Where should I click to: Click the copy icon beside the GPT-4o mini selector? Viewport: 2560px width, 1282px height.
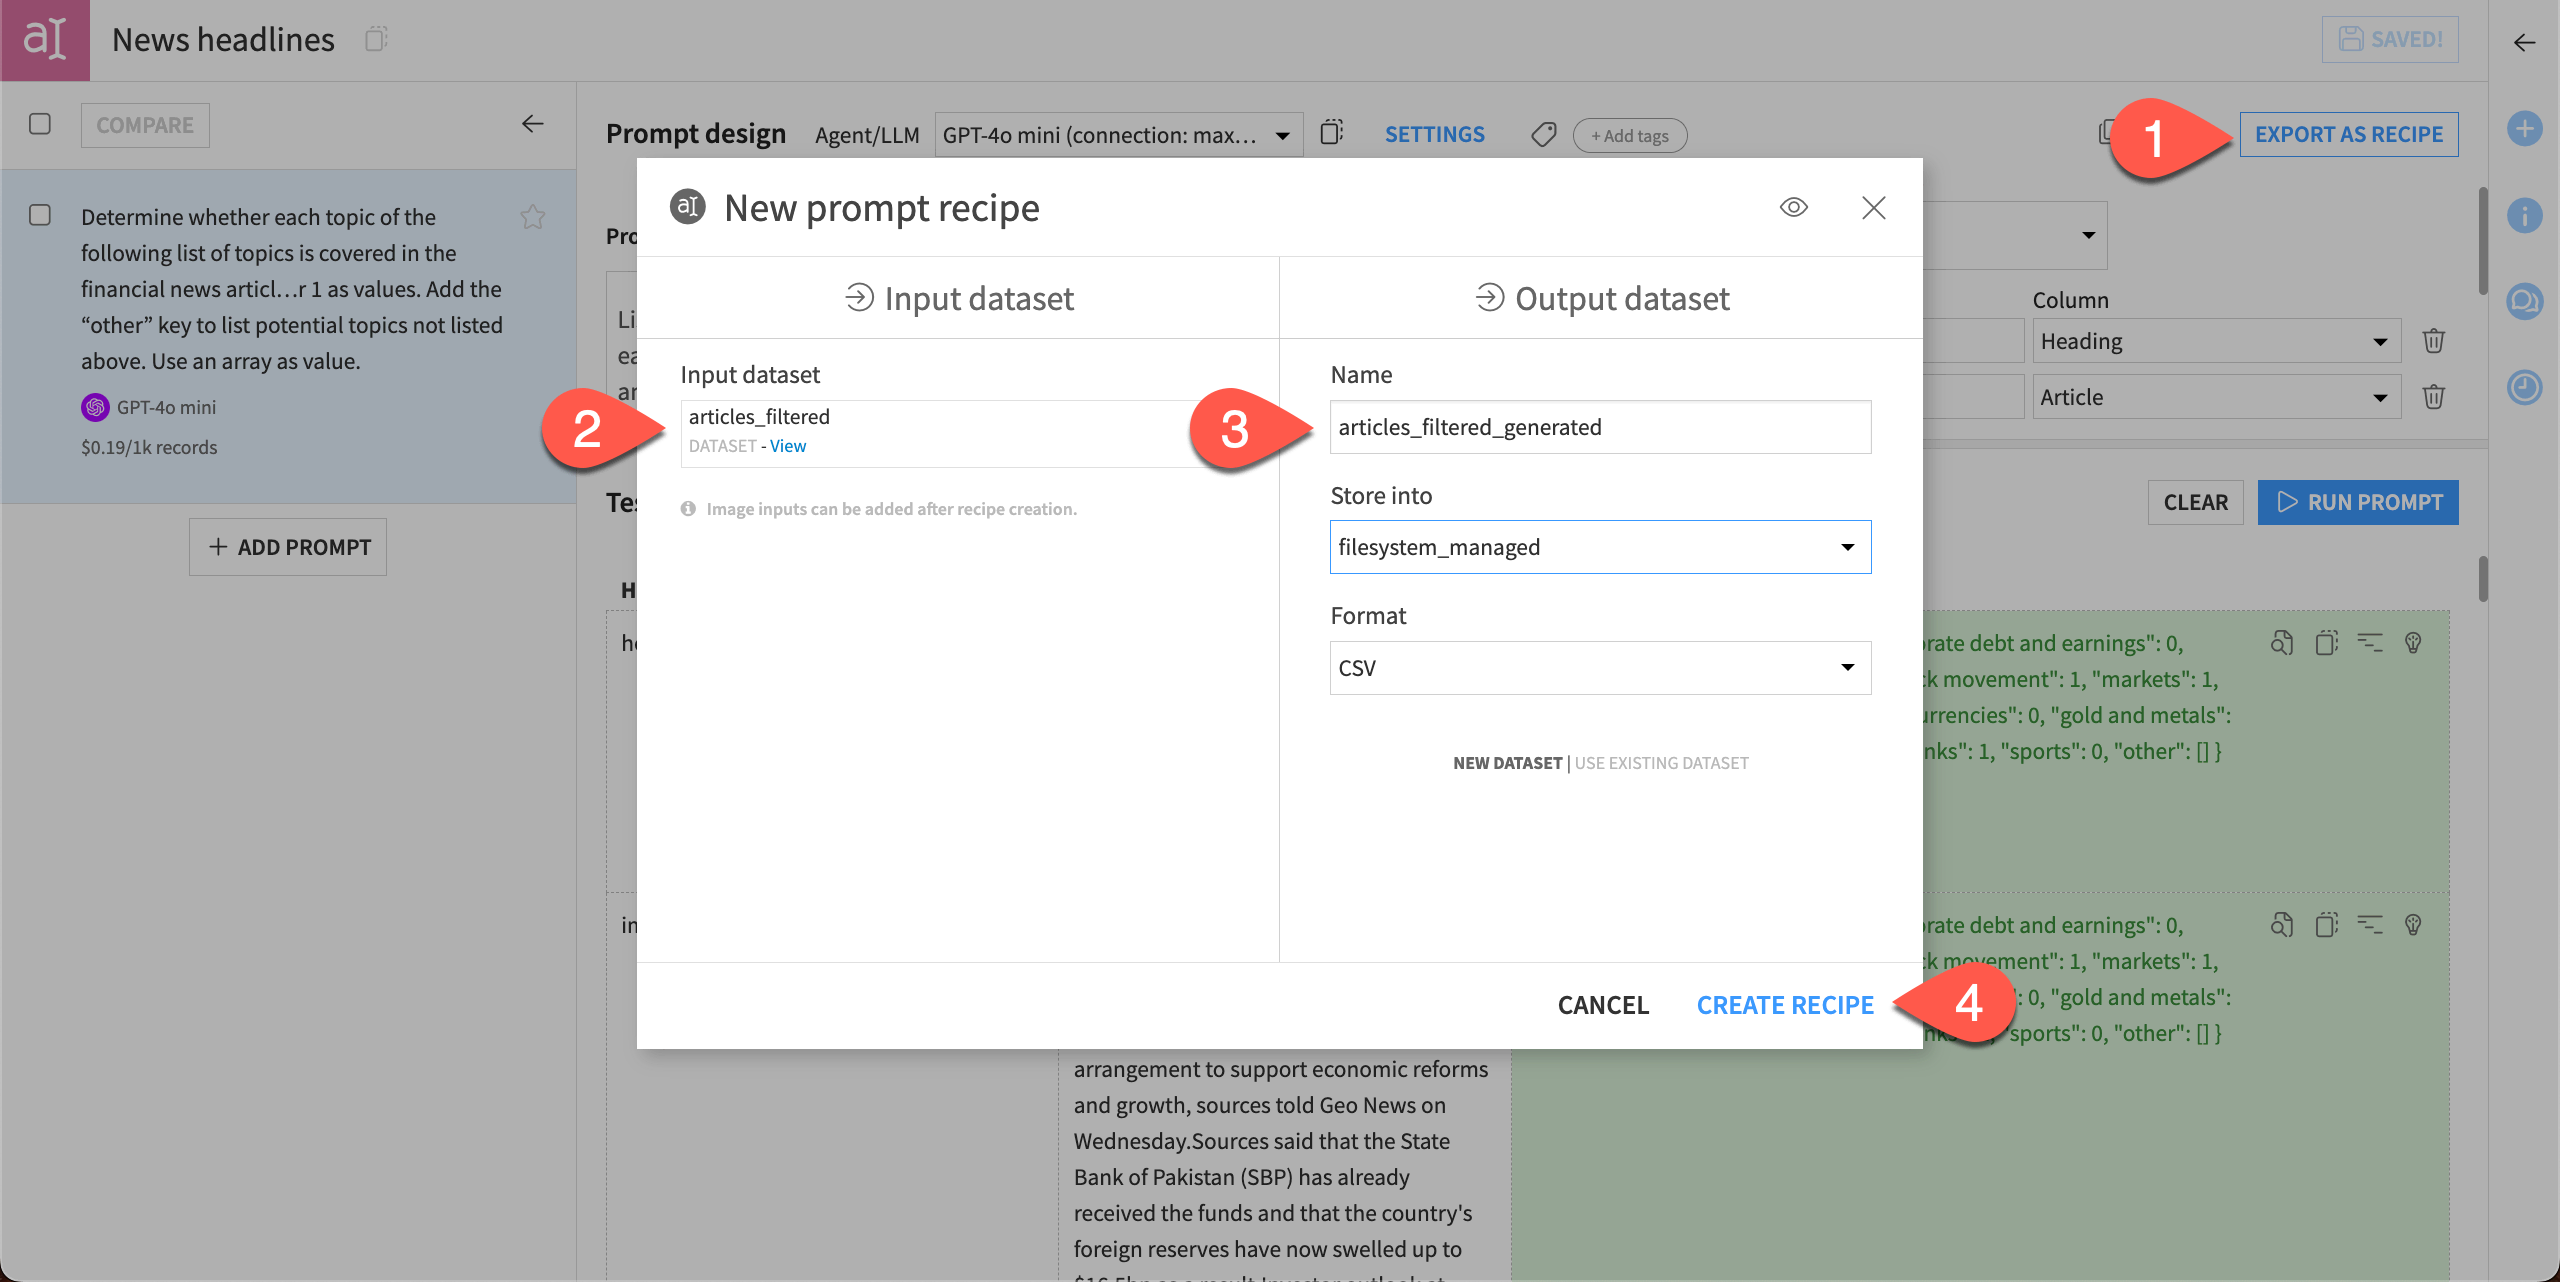(1332, 131)
